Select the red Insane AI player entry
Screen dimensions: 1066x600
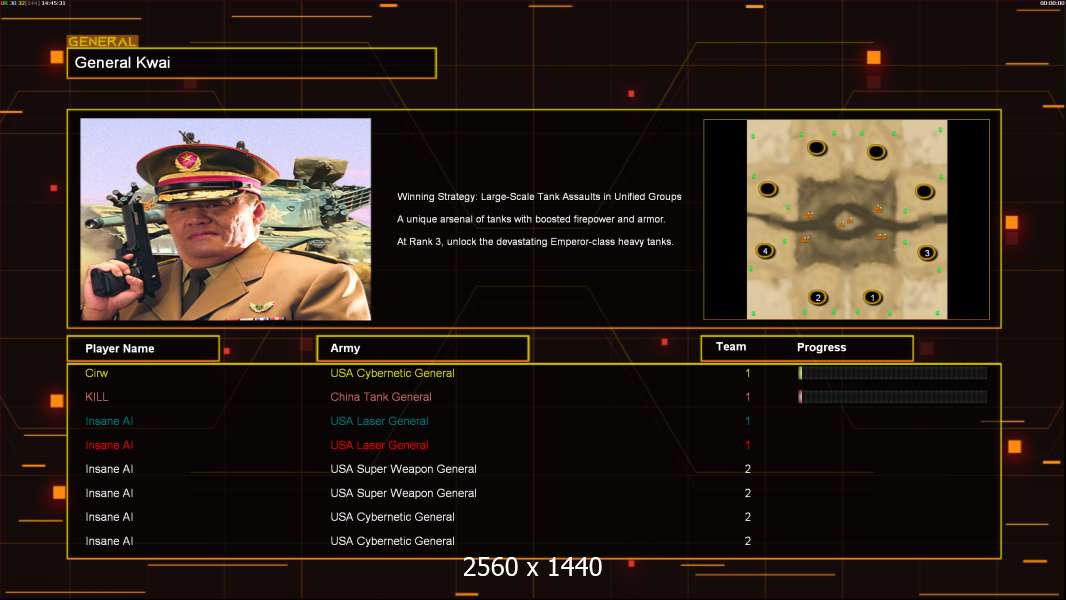click(109, 445)
